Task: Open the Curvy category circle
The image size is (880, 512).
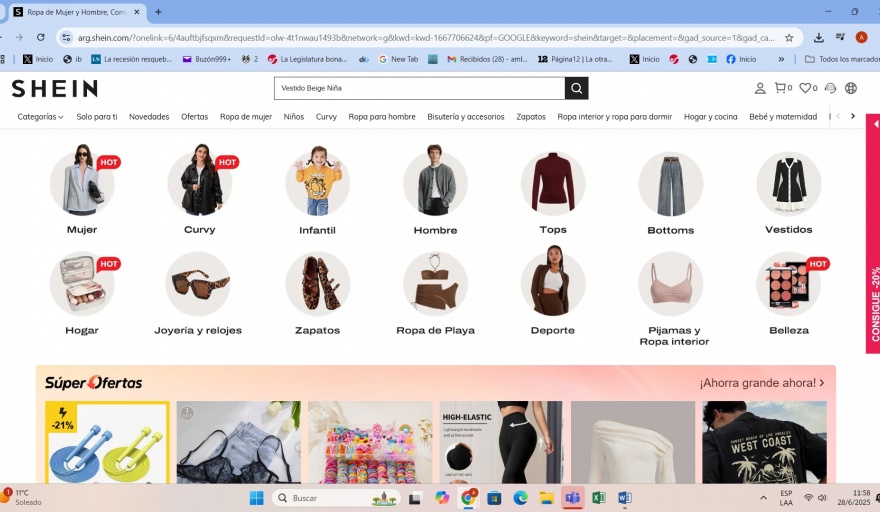Action: [x=200, y=189]
